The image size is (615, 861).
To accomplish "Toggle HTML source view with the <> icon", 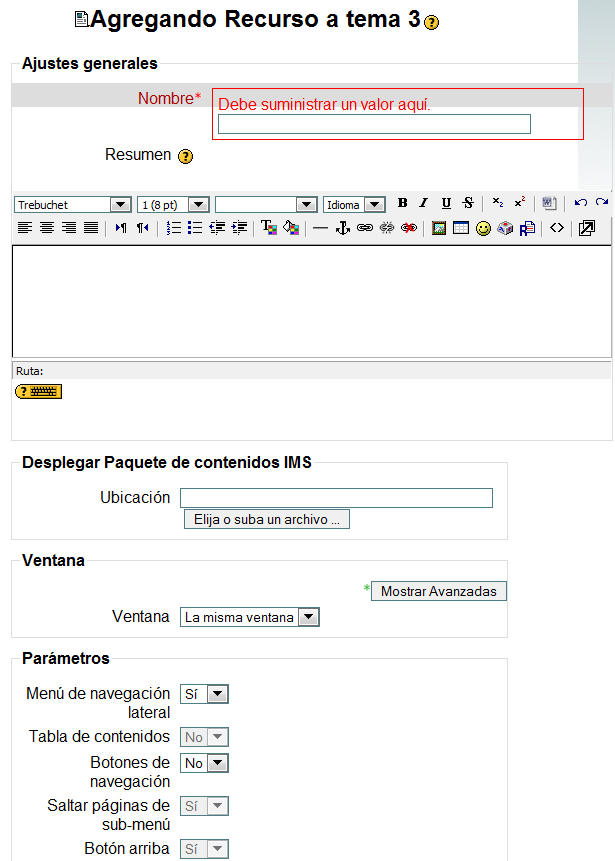I will (x=557, y=228).
